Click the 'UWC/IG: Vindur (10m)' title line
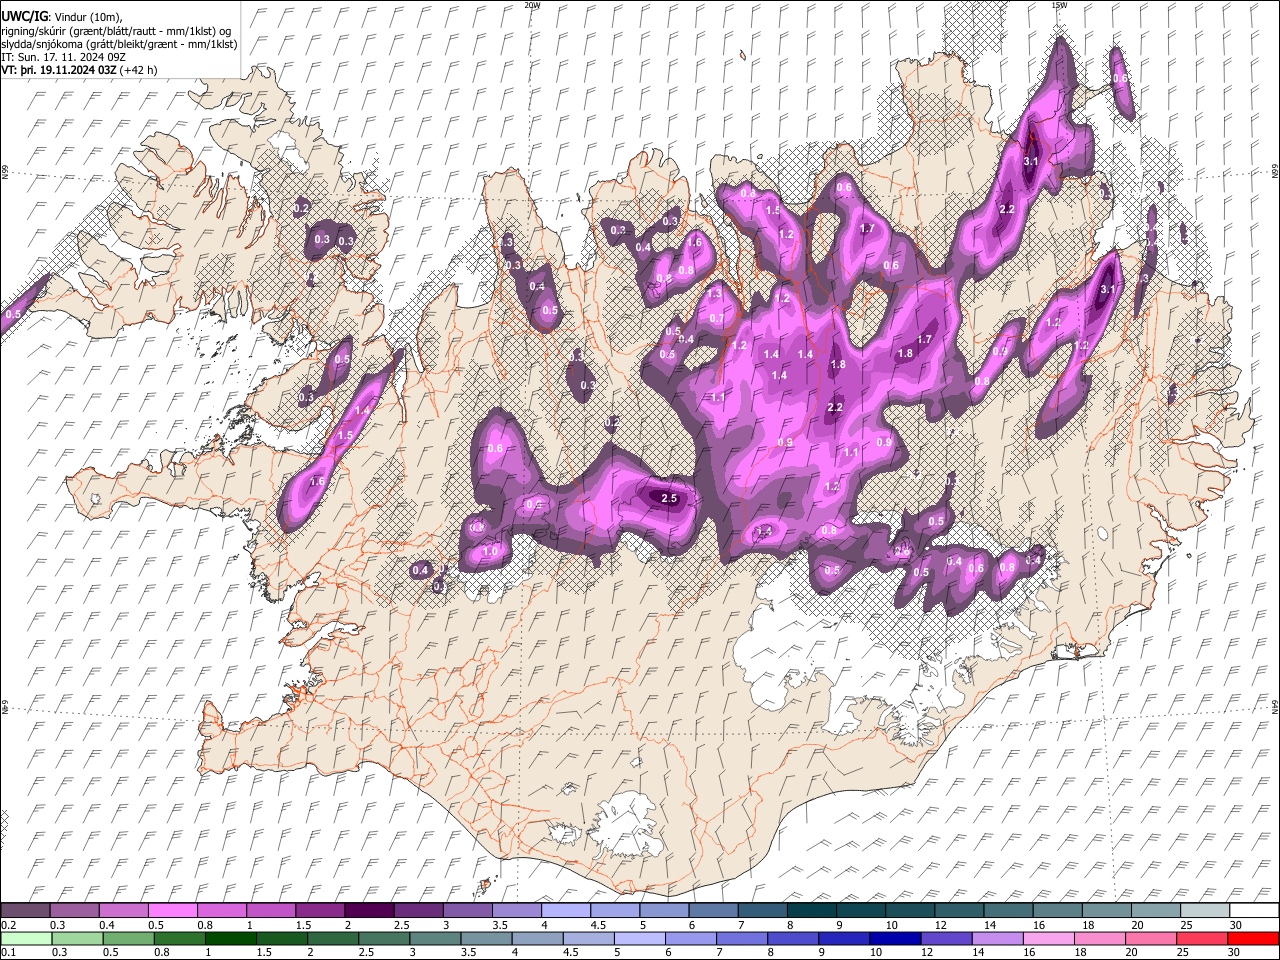 [x=62, y=15]
